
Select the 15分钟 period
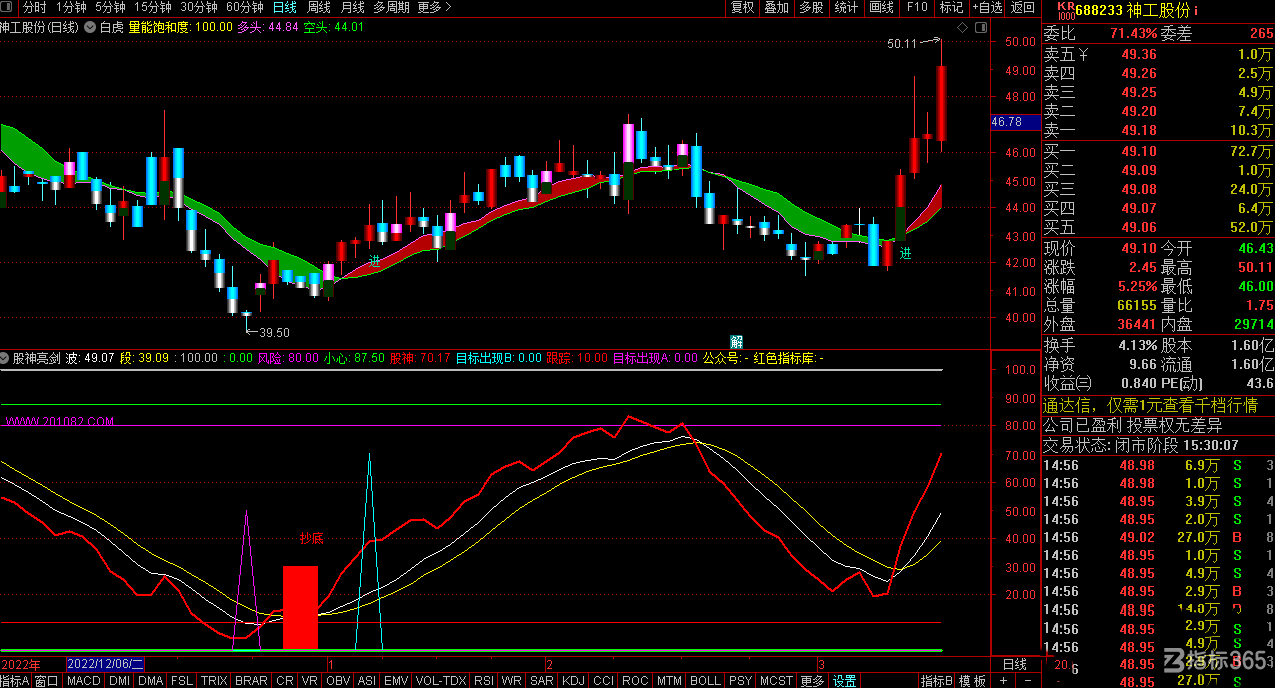152,7
